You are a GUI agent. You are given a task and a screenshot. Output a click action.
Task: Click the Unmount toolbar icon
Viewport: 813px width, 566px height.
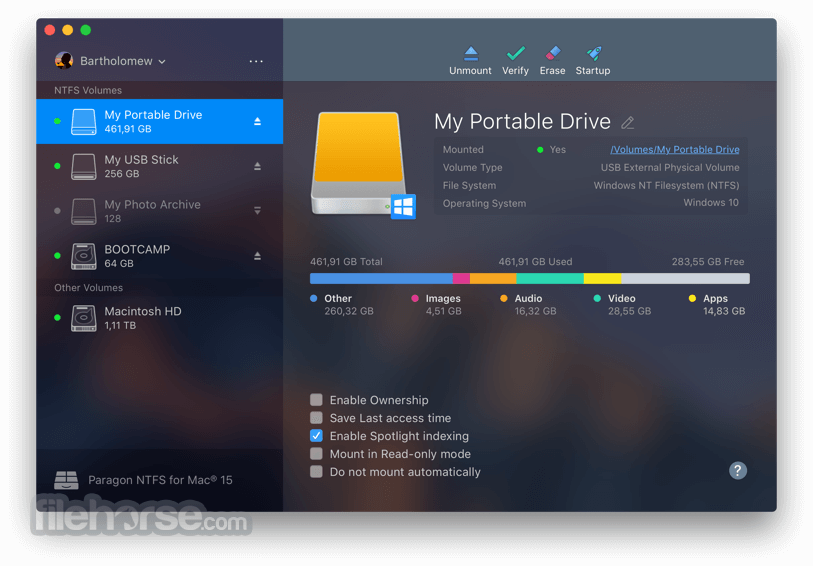point(470,53)
